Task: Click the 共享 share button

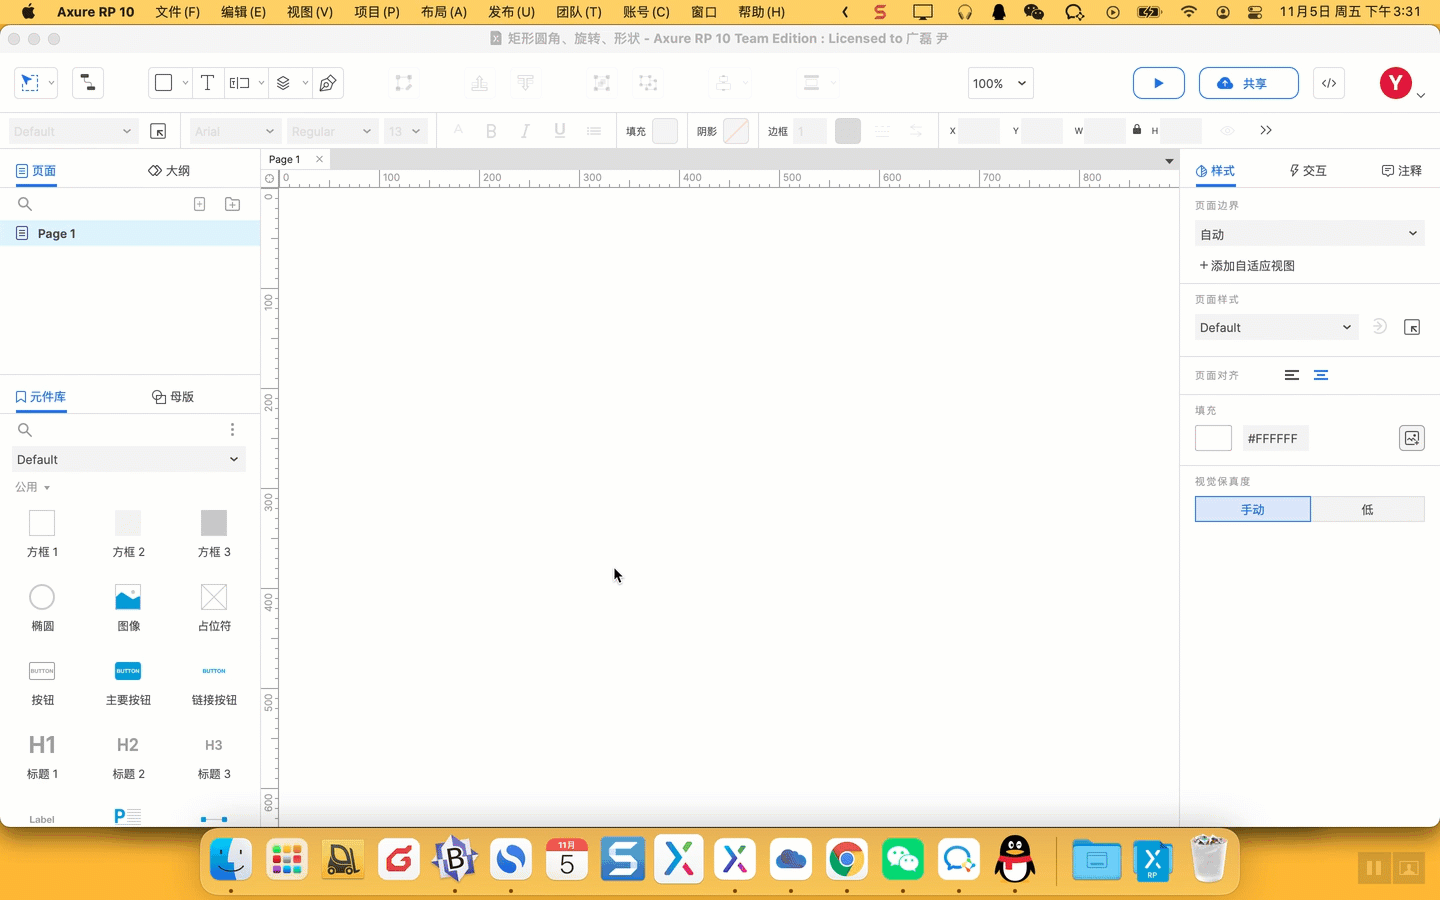Action: pyautogui.click(x=1248, y=83)
